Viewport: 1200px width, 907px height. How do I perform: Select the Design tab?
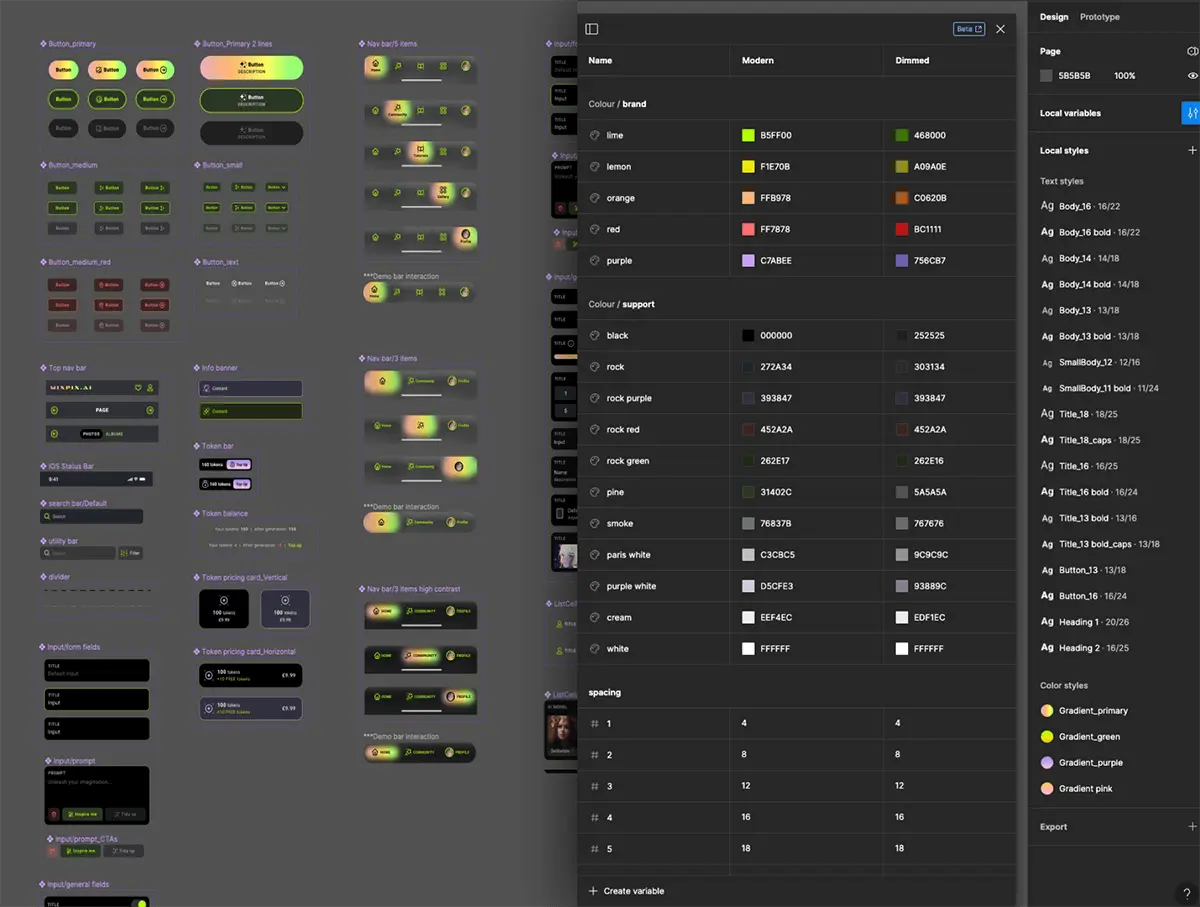coord(1053,17)
